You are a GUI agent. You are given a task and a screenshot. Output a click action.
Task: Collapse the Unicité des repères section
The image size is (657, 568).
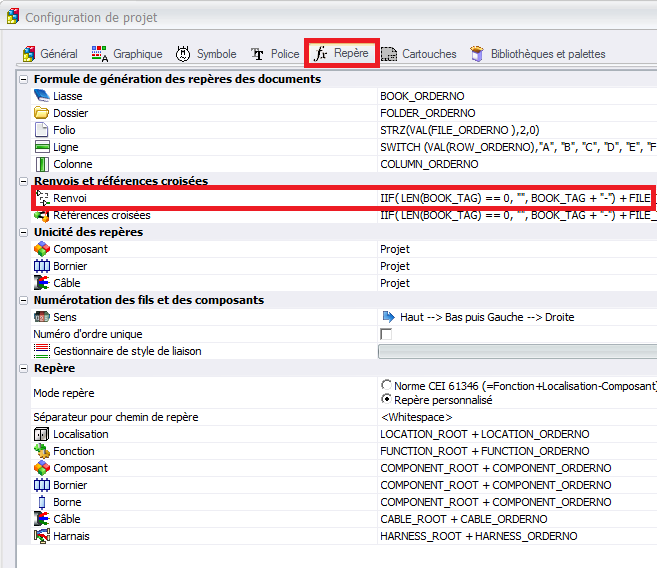(x=24, y=232)
